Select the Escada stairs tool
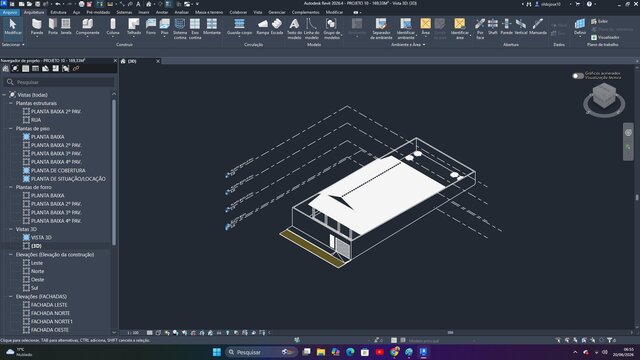Viewport: 640px width, 360px height. [277, 27]
